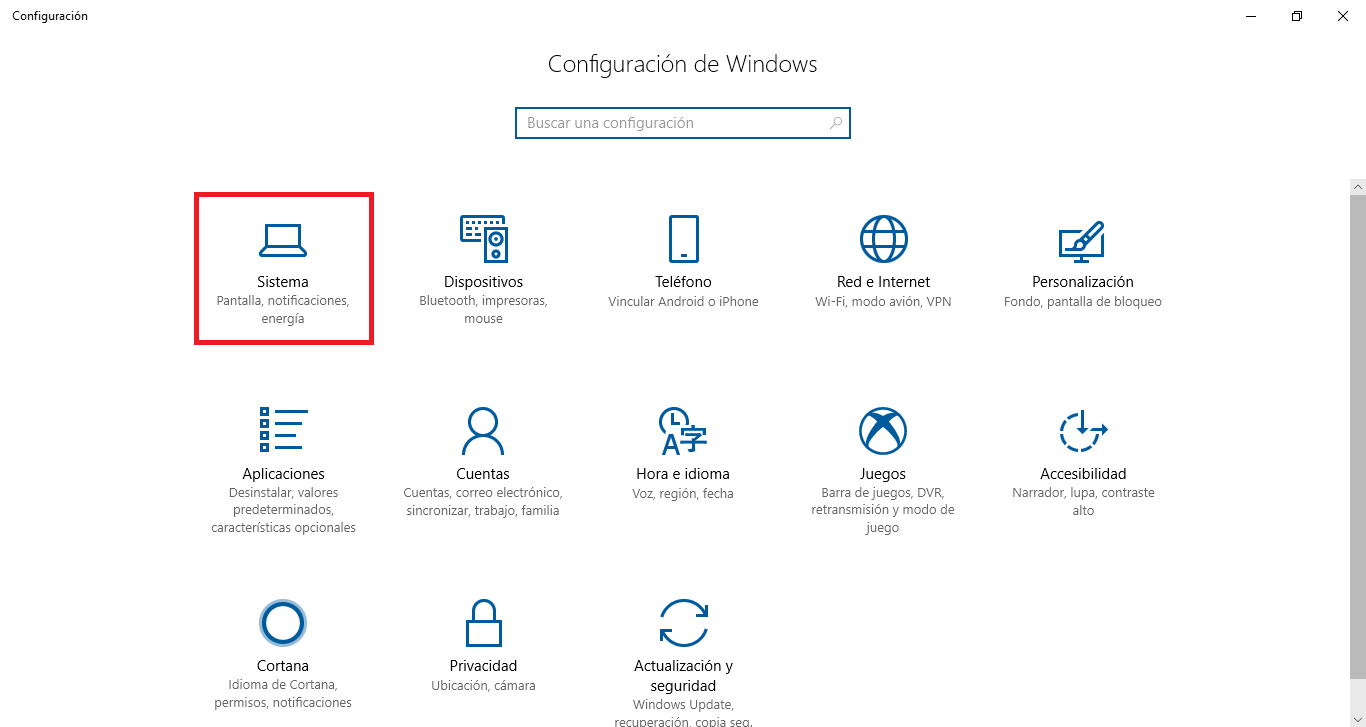This screenshot has width=1366, height=727.
Task: Open the Juegos Xbox icon
Action: [883, 431]
